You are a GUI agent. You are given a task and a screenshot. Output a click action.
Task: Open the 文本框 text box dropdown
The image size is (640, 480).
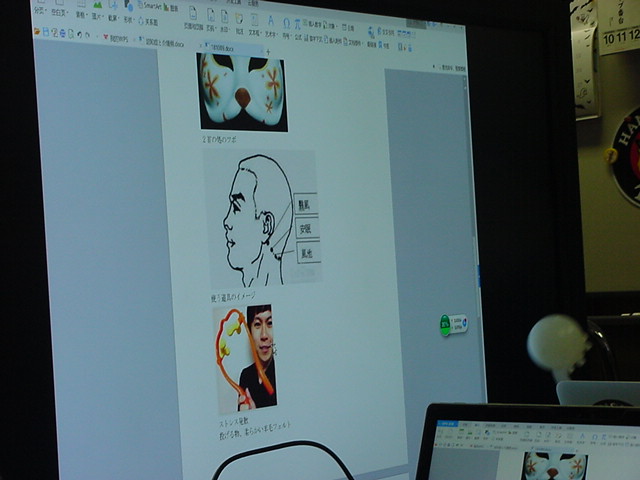[x=255, y=32]
